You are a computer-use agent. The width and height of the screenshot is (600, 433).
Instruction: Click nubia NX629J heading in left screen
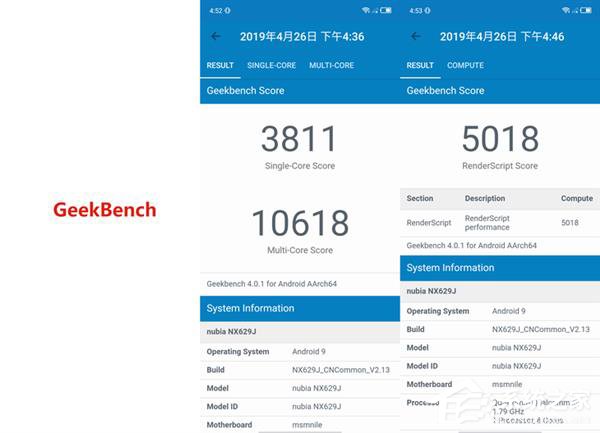(x=231, y=332)
